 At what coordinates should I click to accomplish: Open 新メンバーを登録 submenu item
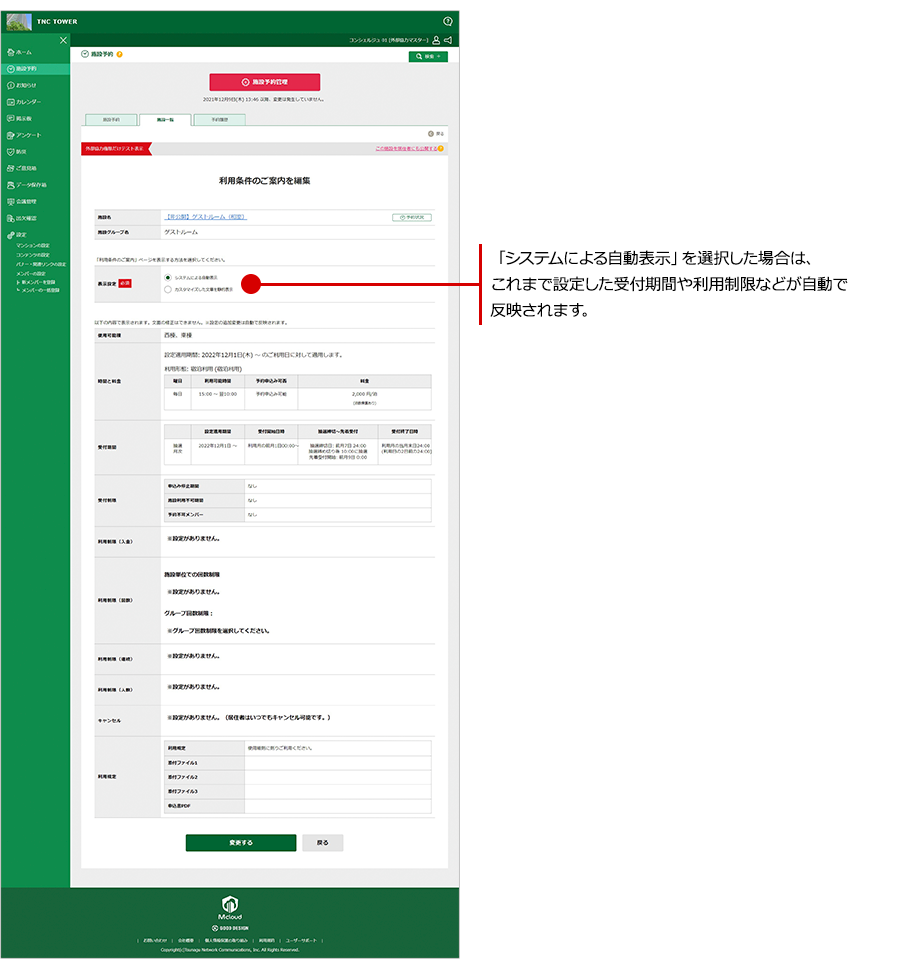tap(40, 283)
